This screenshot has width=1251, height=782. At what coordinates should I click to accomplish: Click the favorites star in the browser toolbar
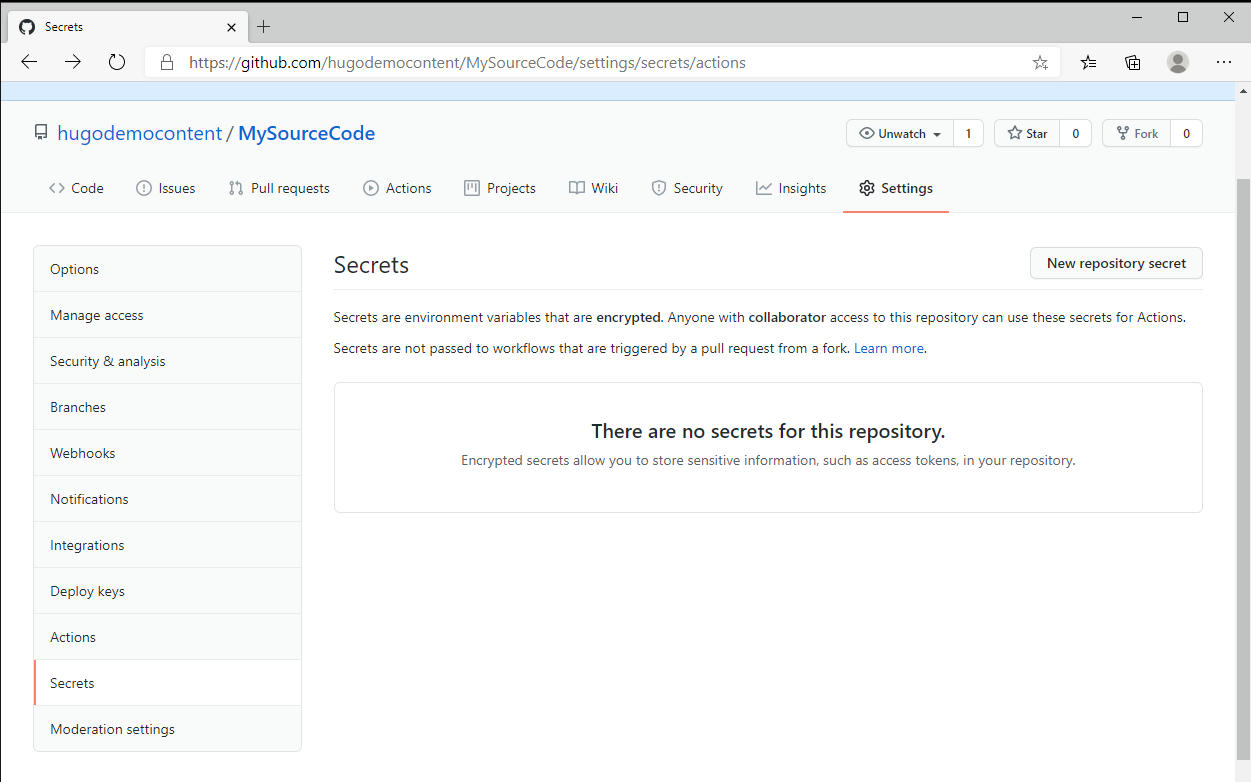[1040, 62]
